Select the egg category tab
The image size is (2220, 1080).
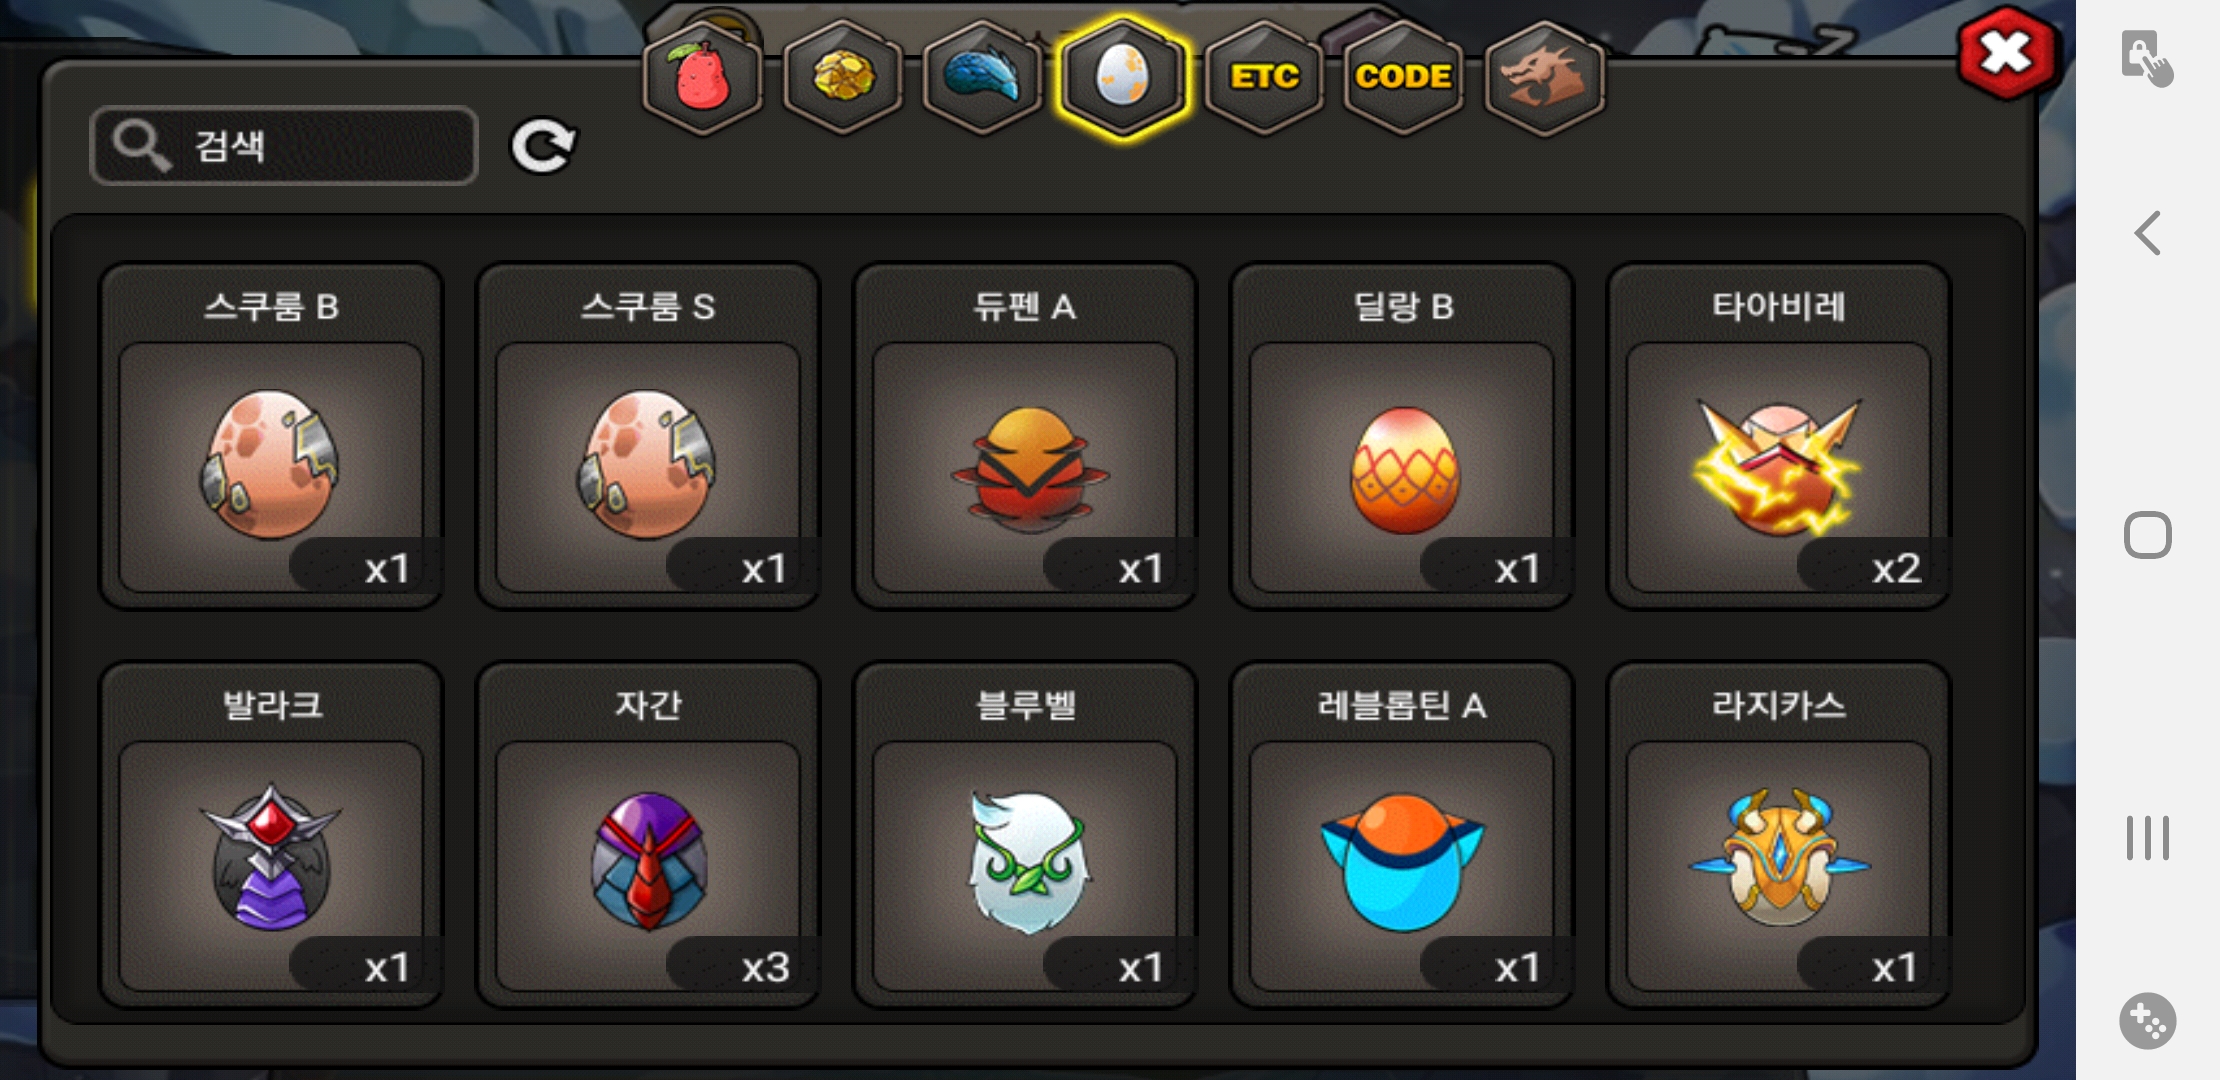(x=1123, y=76)
